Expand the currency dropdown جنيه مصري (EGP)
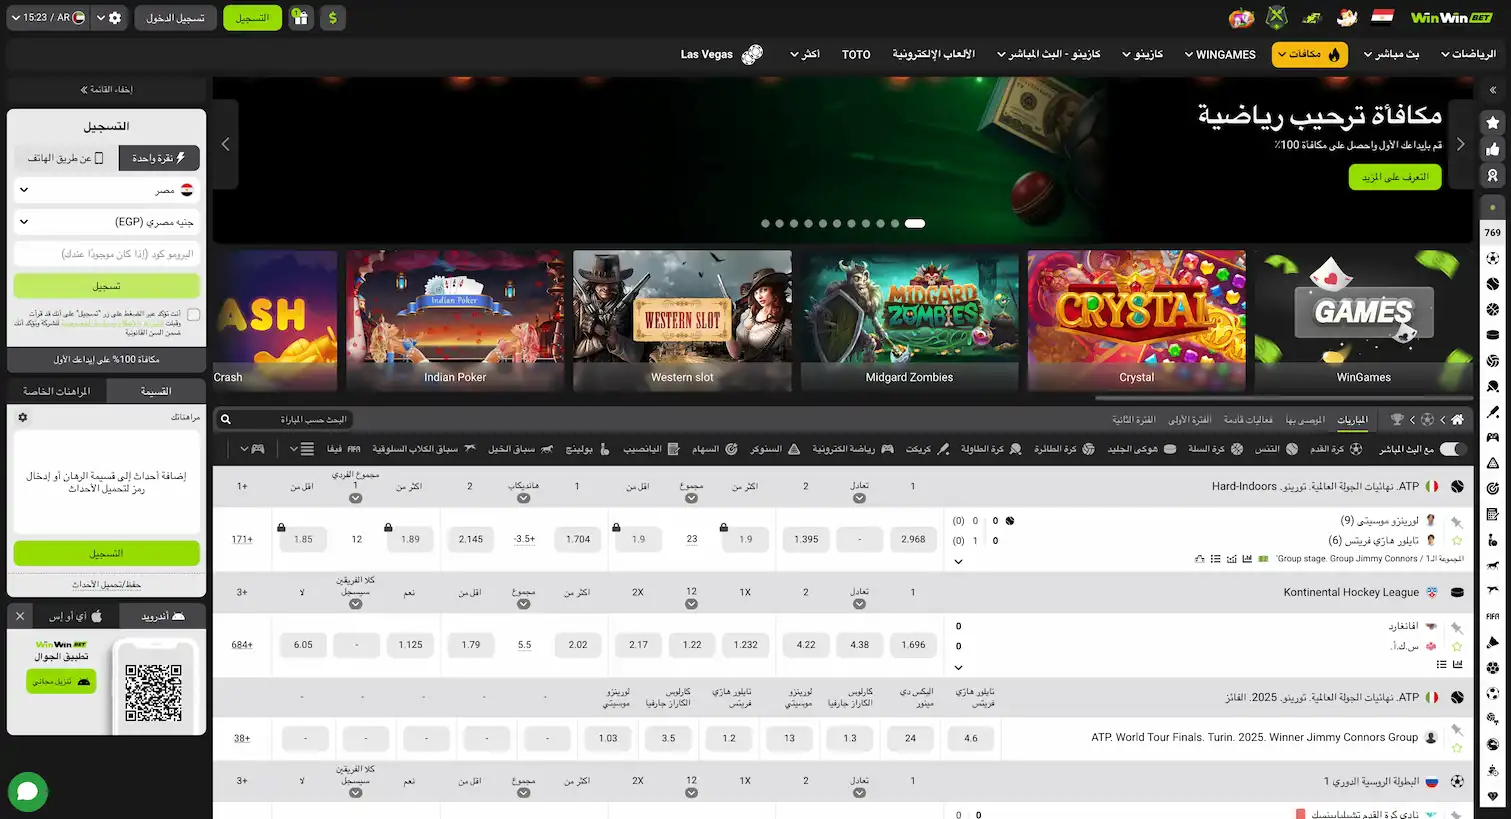The height and width of the screenshot is (819, 1511). click(x=106, y=222)
